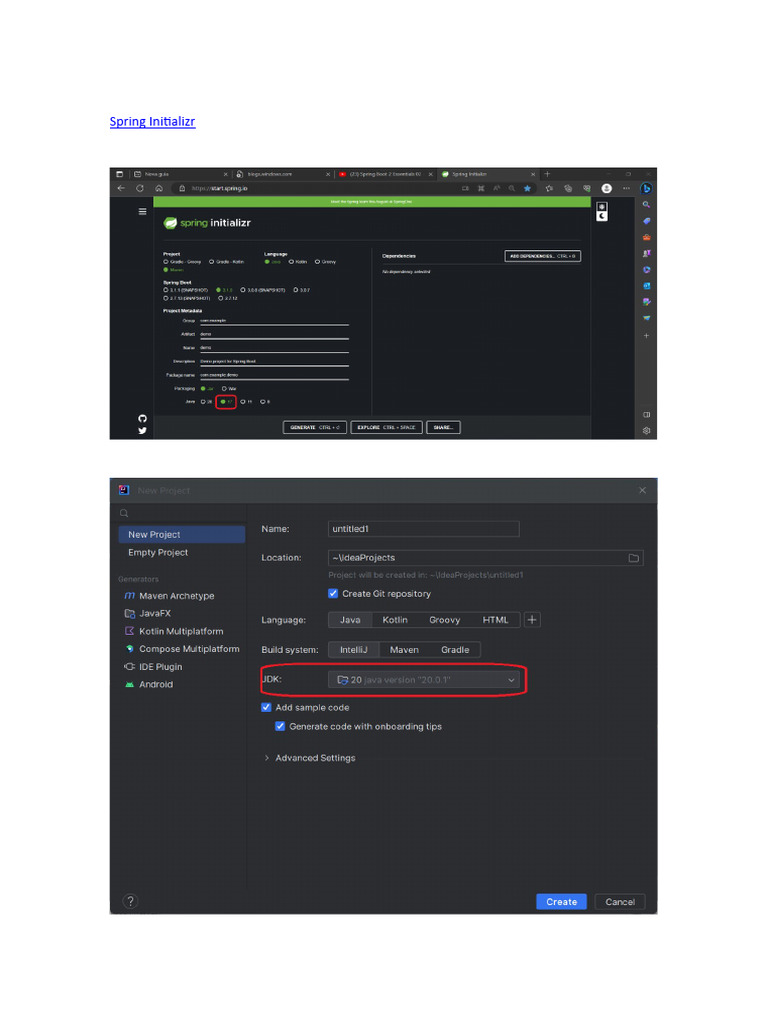Select Groovy language radio in Spring Initializr

pos(317,262)
